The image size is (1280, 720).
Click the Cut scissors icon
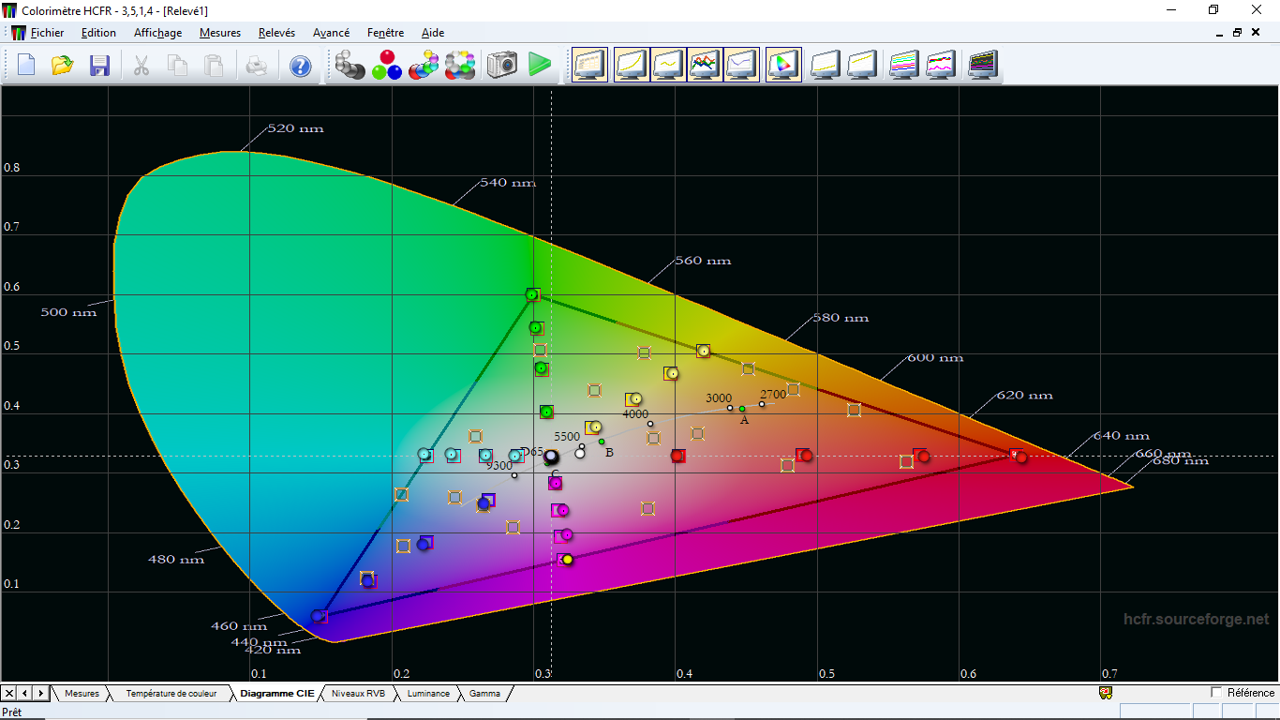click(x=141, y=66)
